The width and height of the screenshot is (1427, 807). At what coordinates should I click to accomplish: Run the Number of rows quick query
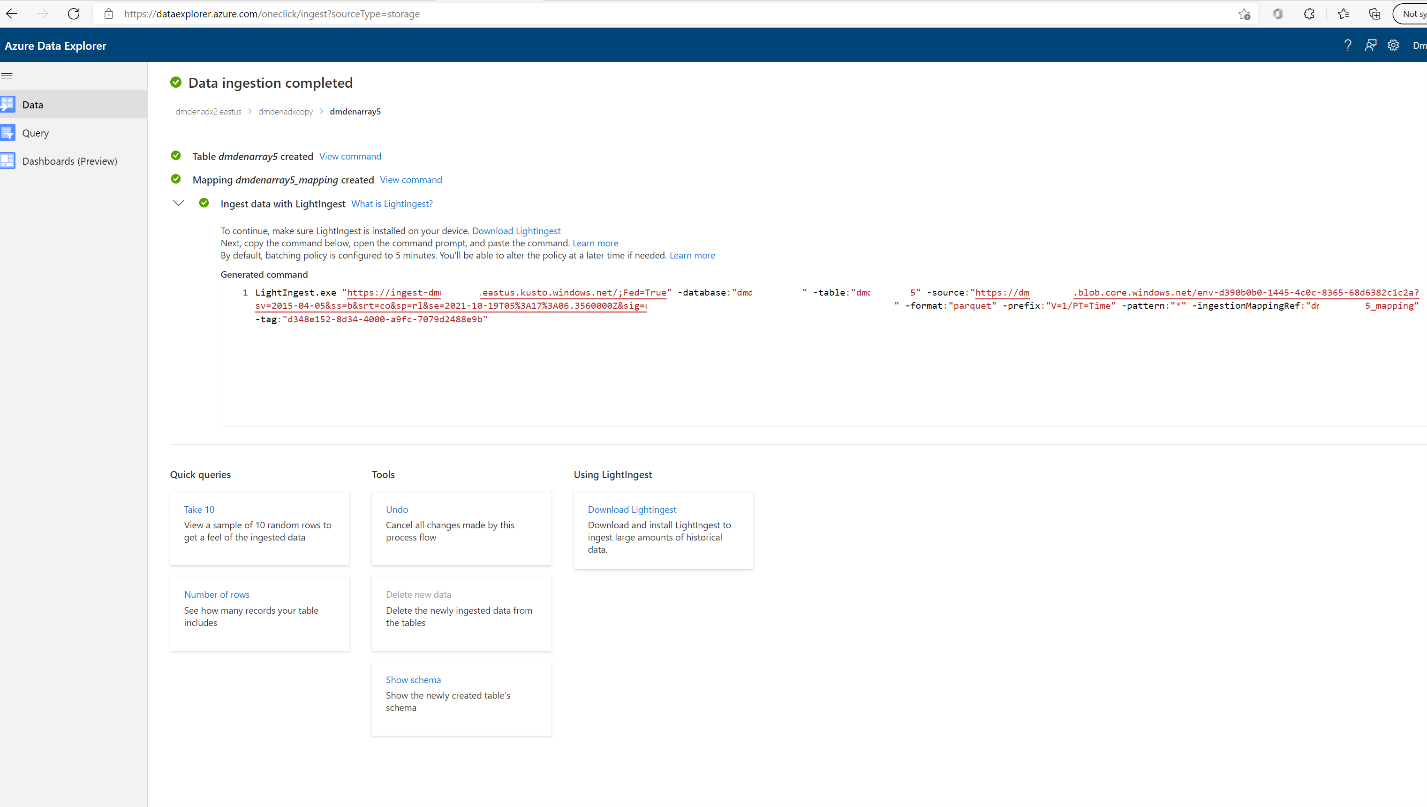pos(260,613)
